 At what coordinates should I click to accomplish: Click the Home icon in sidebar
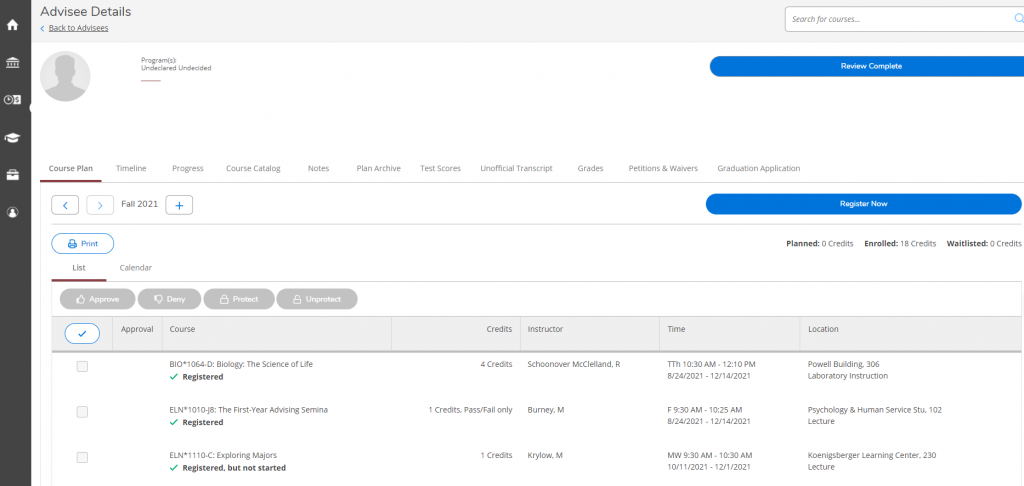pos(13,25)
